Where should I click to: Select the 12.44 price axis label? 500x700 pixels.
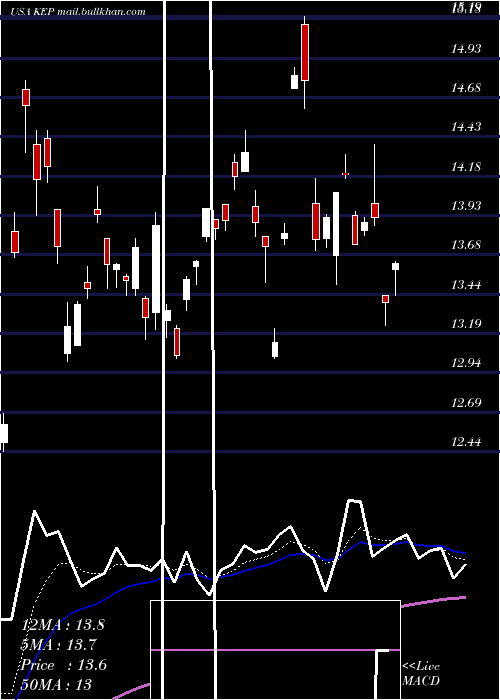[x=466, y=442]
